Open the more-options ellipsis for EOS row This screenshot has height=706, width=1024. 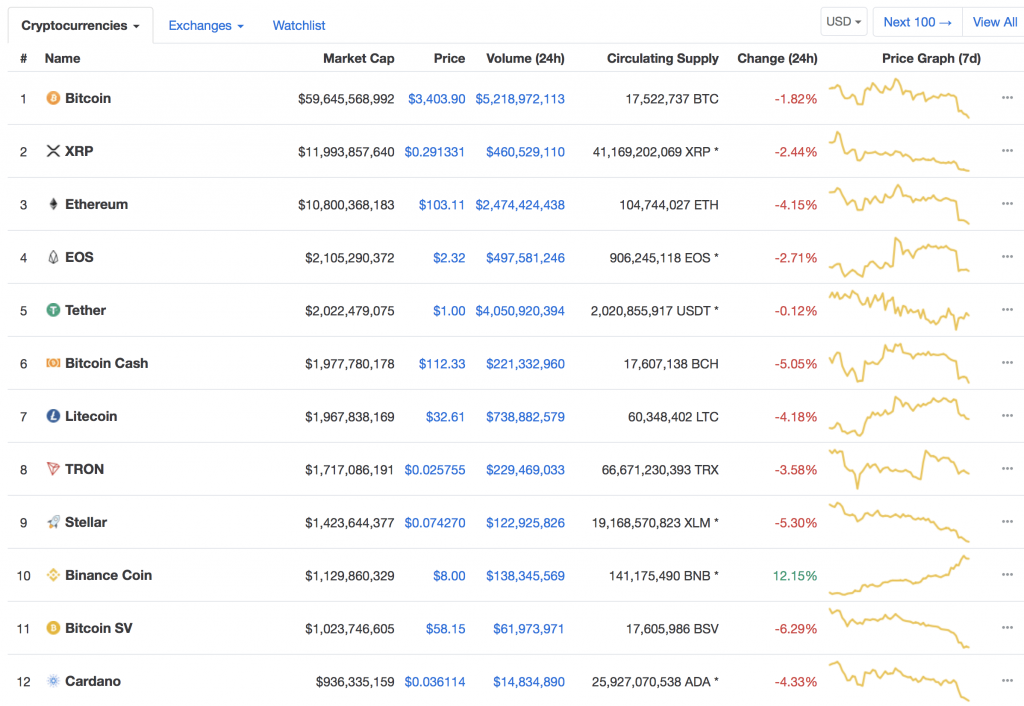(1007, 256)
